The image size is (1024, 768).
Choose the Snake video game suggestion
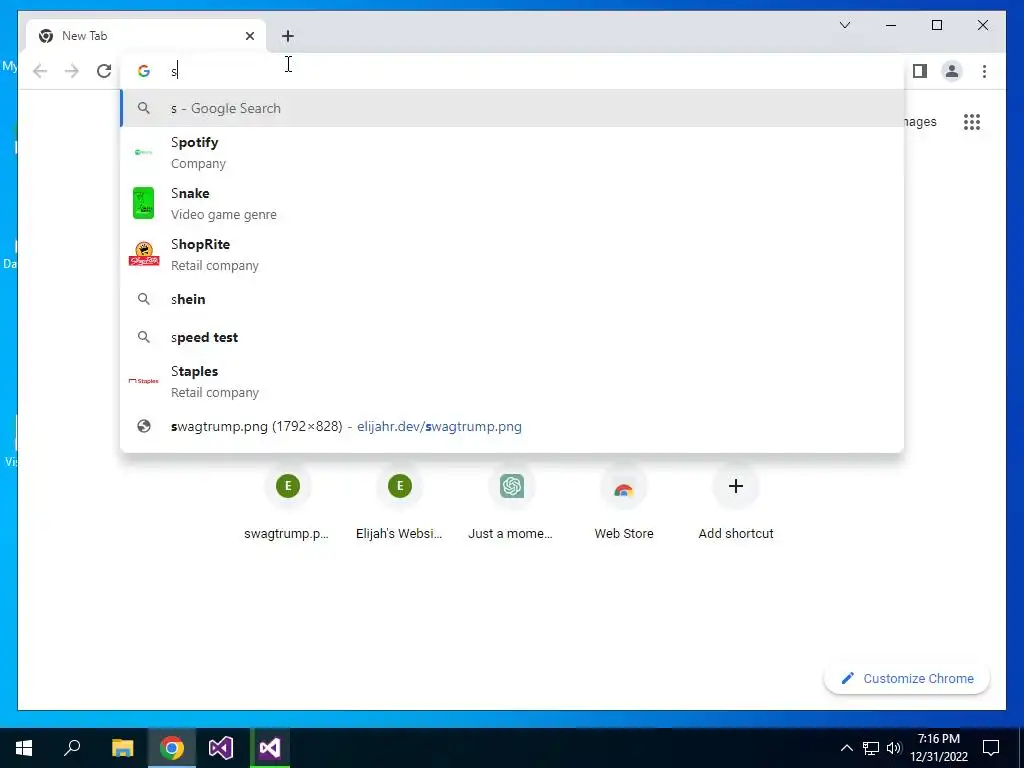click(x=513, y=204)
